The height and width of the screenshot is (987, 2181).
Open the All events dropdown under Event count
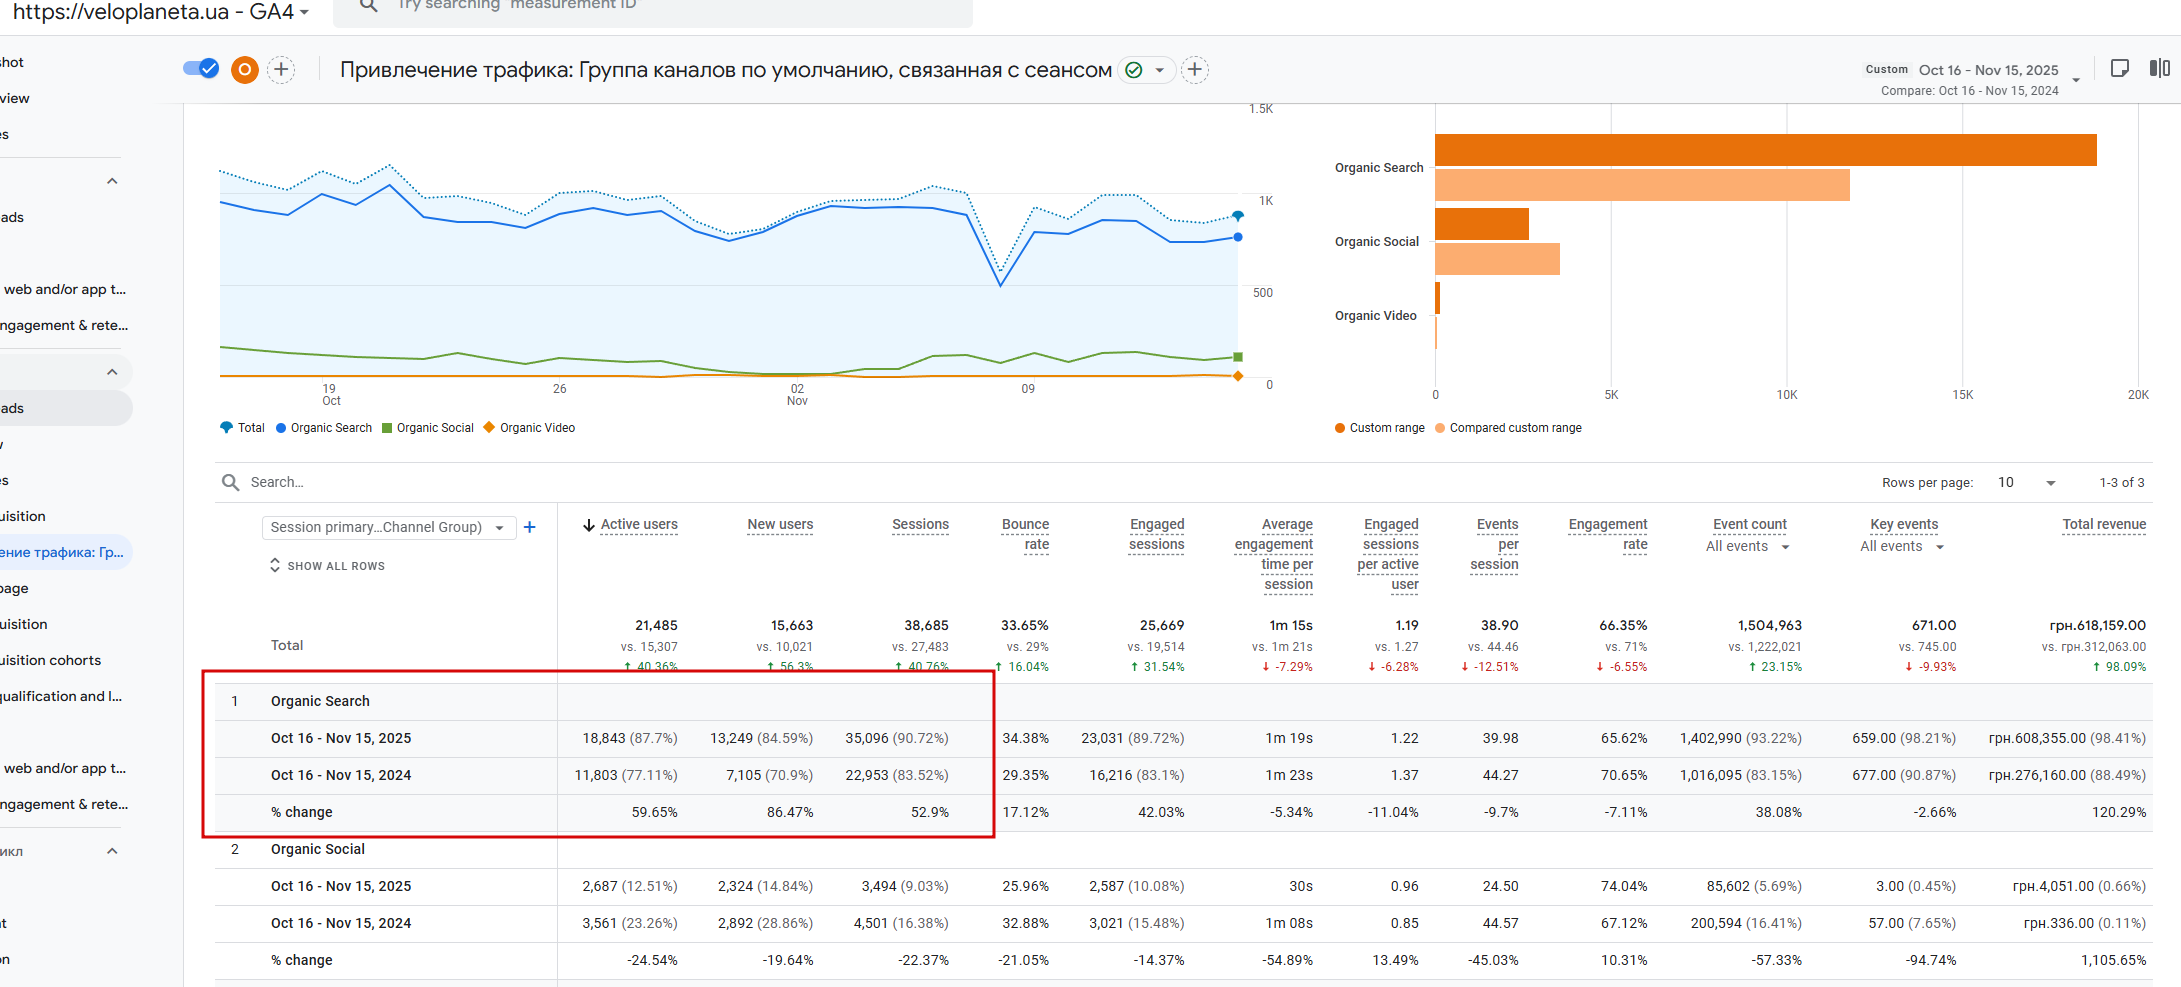(x=1748, y=546)
